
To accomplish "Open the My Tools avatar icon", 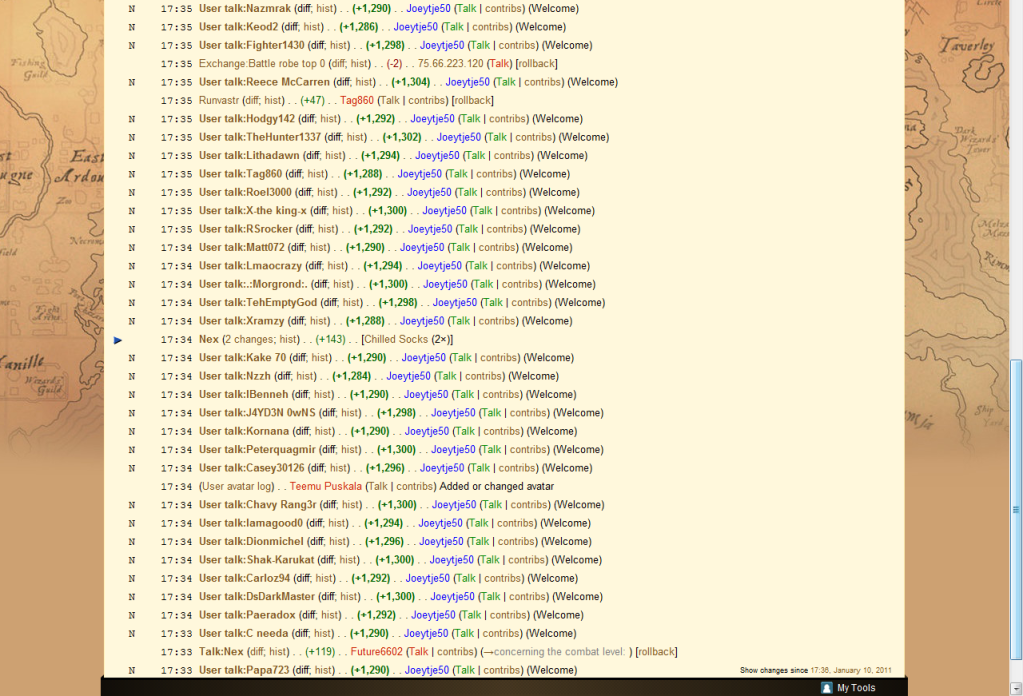I will [826, 688].
